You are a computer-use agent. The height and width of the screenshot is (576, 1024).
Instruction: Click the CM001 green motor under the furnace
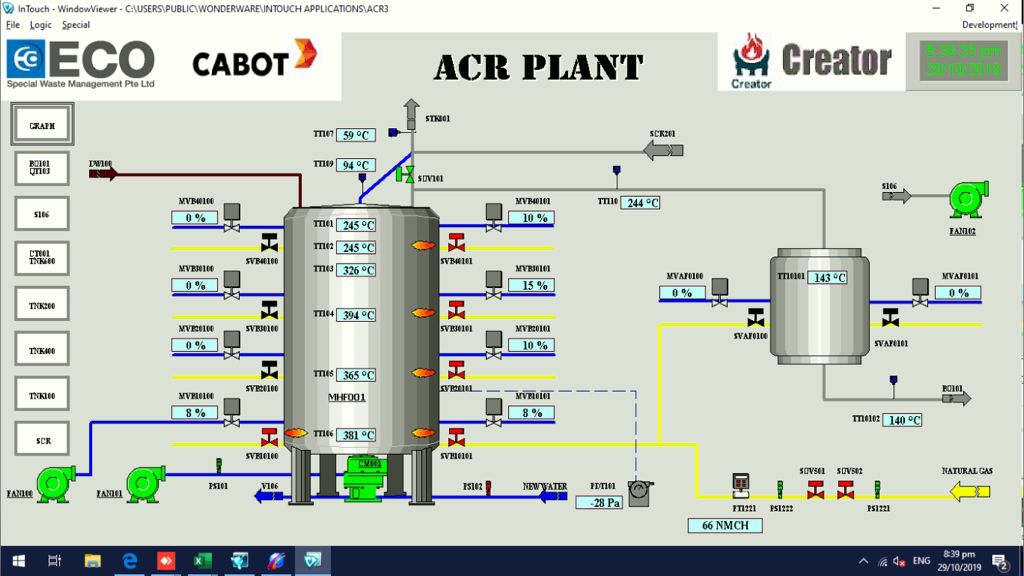pyautogui.click(x=365, y=478)
